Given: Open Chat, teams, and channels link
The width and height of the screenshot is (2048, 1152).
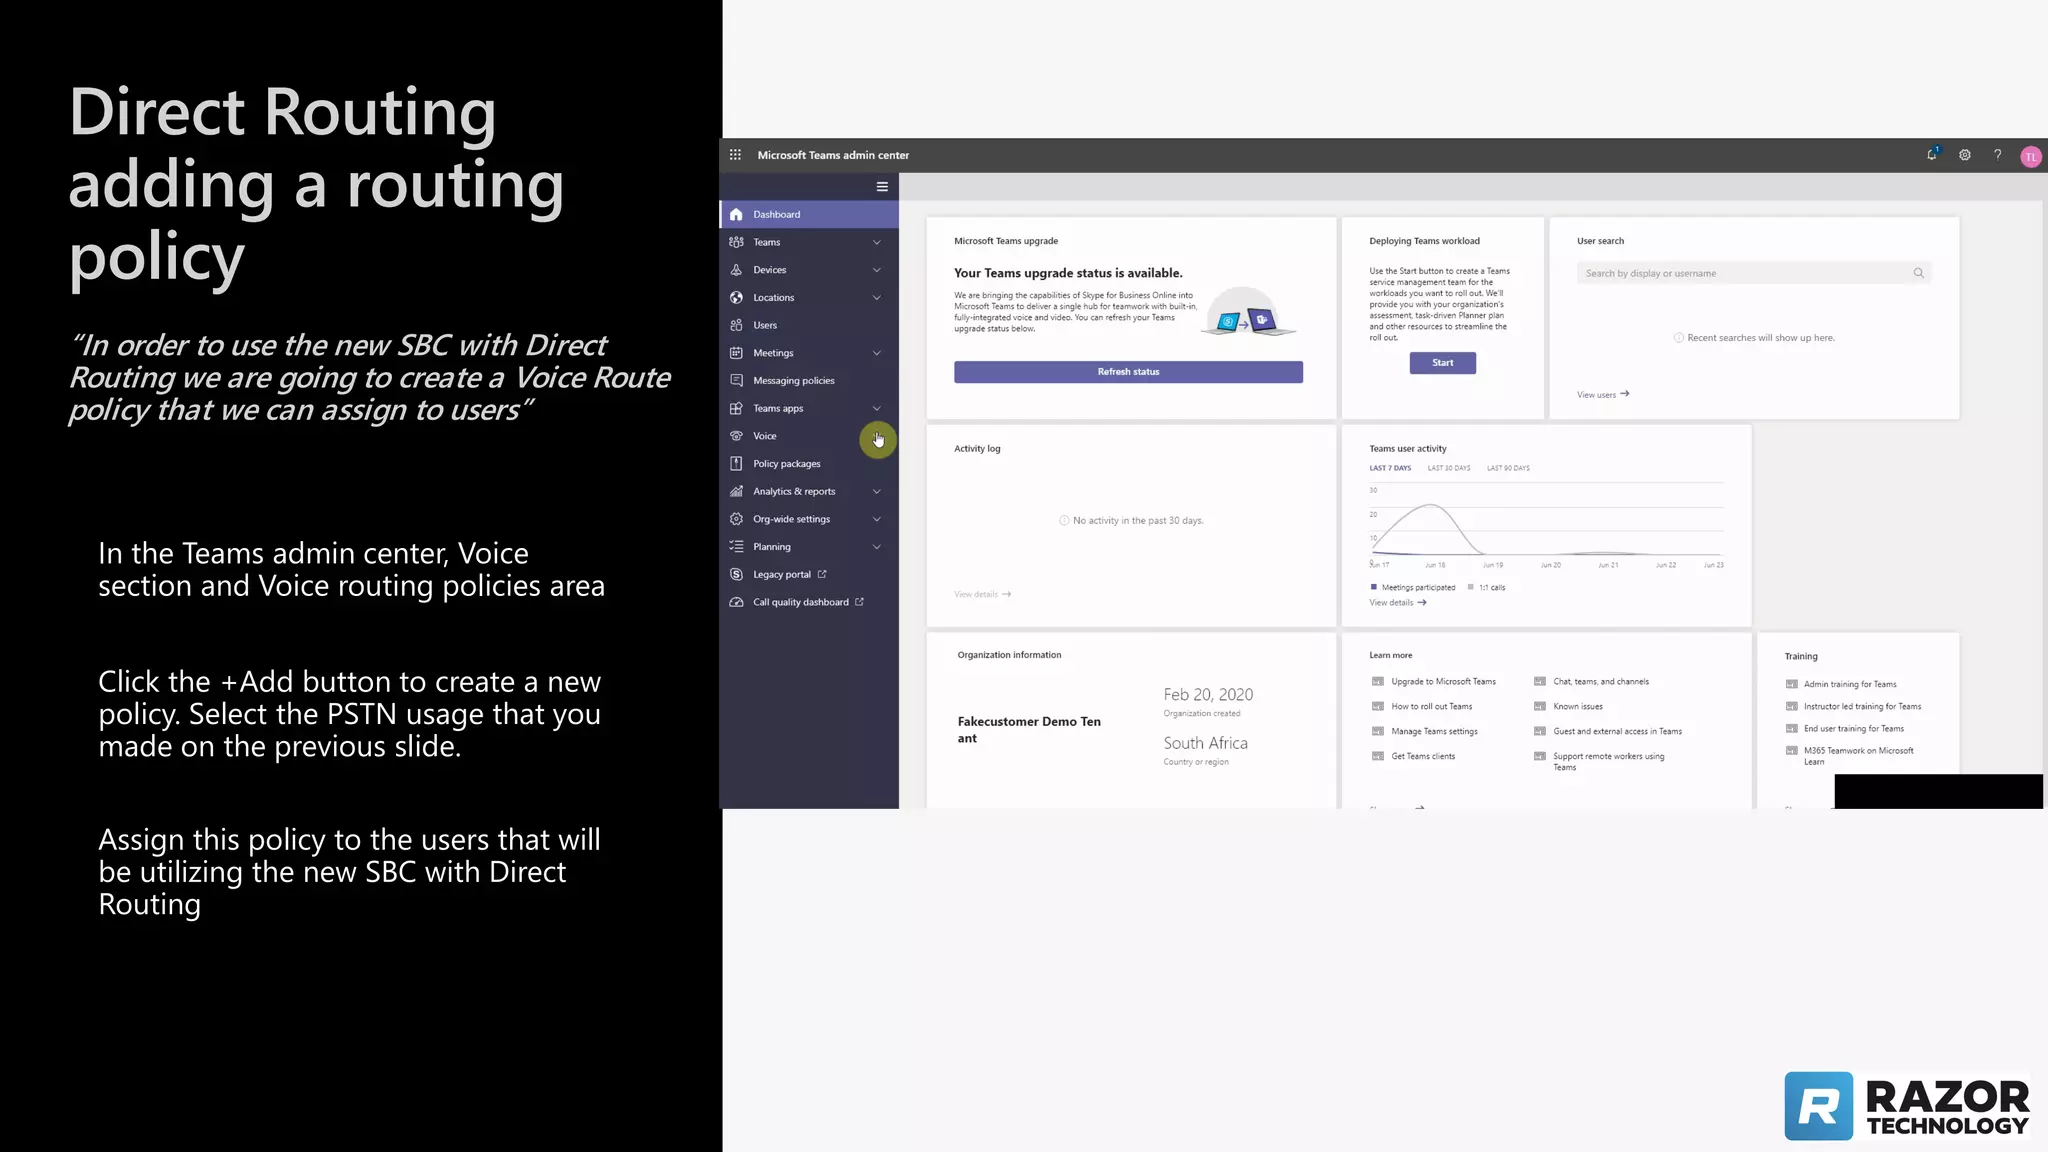Looking at the screenshot, I should click(1601, 682).
